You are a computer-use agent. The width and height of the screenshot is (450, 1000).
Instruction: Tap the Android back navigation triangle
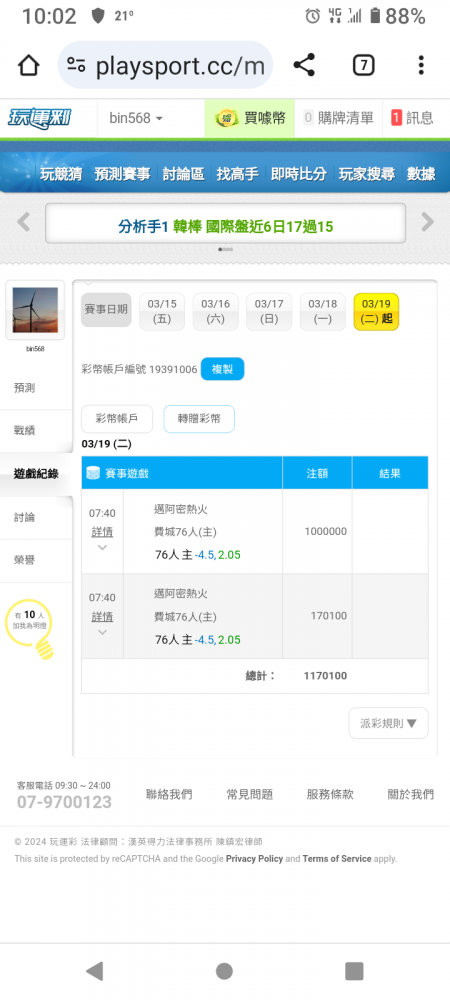coord(94,971)
